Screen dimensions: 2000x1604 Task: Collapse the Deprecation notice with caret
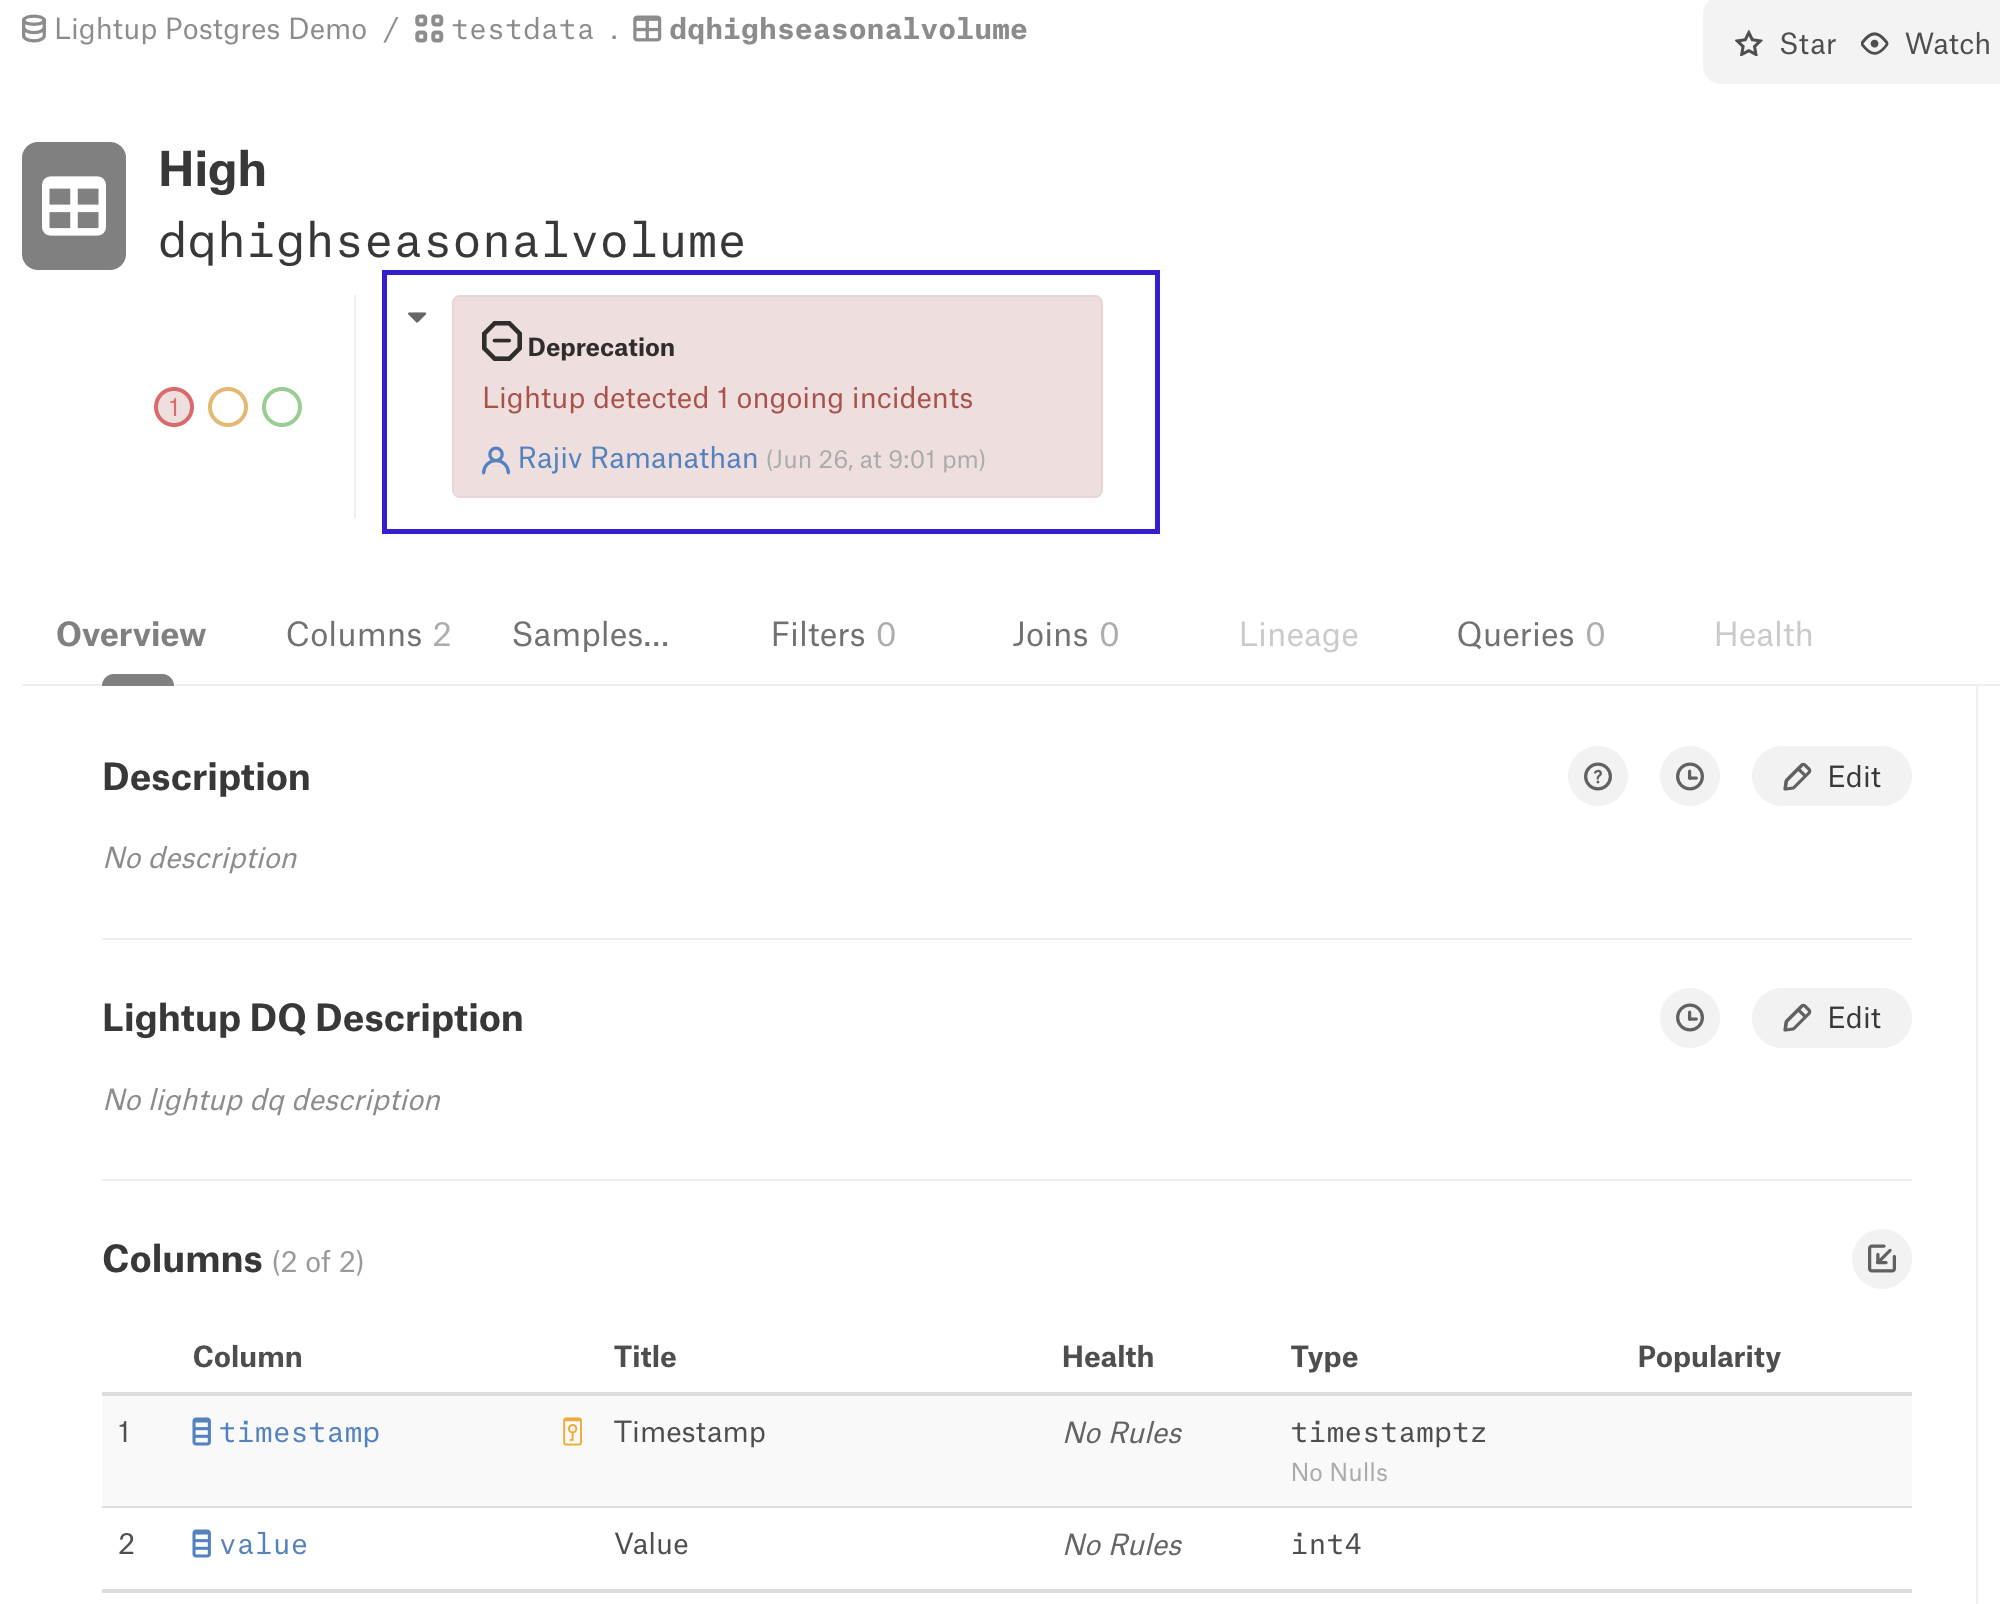417,317
